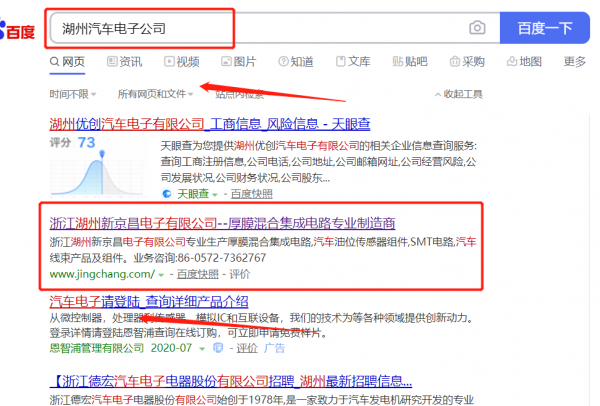Expand the 所有网页和文件 dropdown
Screen dimensions: 600x406
click(154, 95)
